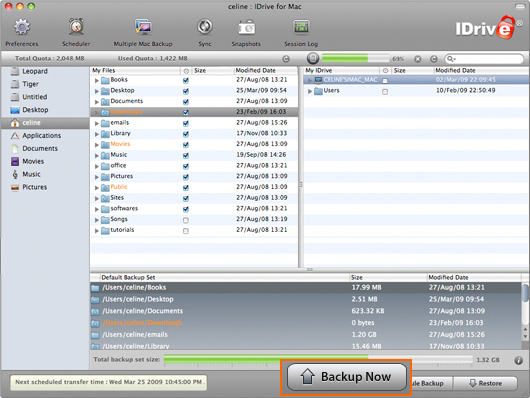The width and height of the screenshot is (530, 398).
Task: Click refresh icon next to search field
Action: click(434, 59)
